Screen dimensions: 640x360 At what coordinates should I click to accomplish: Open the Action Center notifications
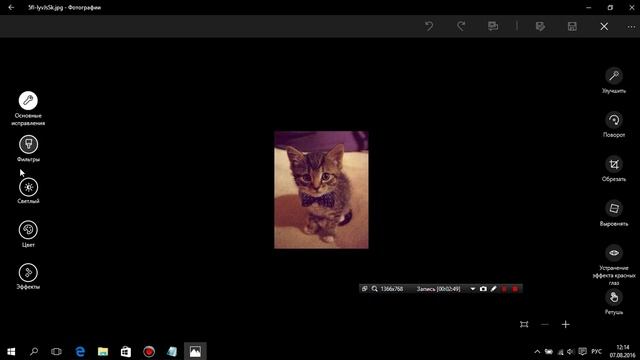(582, 352)
